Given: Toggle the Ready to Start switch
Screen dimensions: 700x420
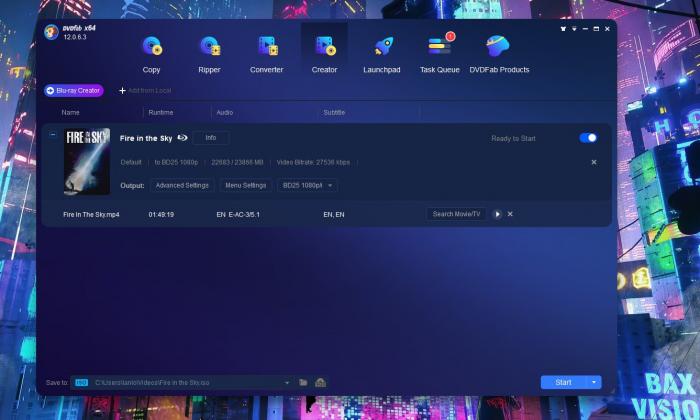Looking at the screenshot, I should (x=588, y=138).
